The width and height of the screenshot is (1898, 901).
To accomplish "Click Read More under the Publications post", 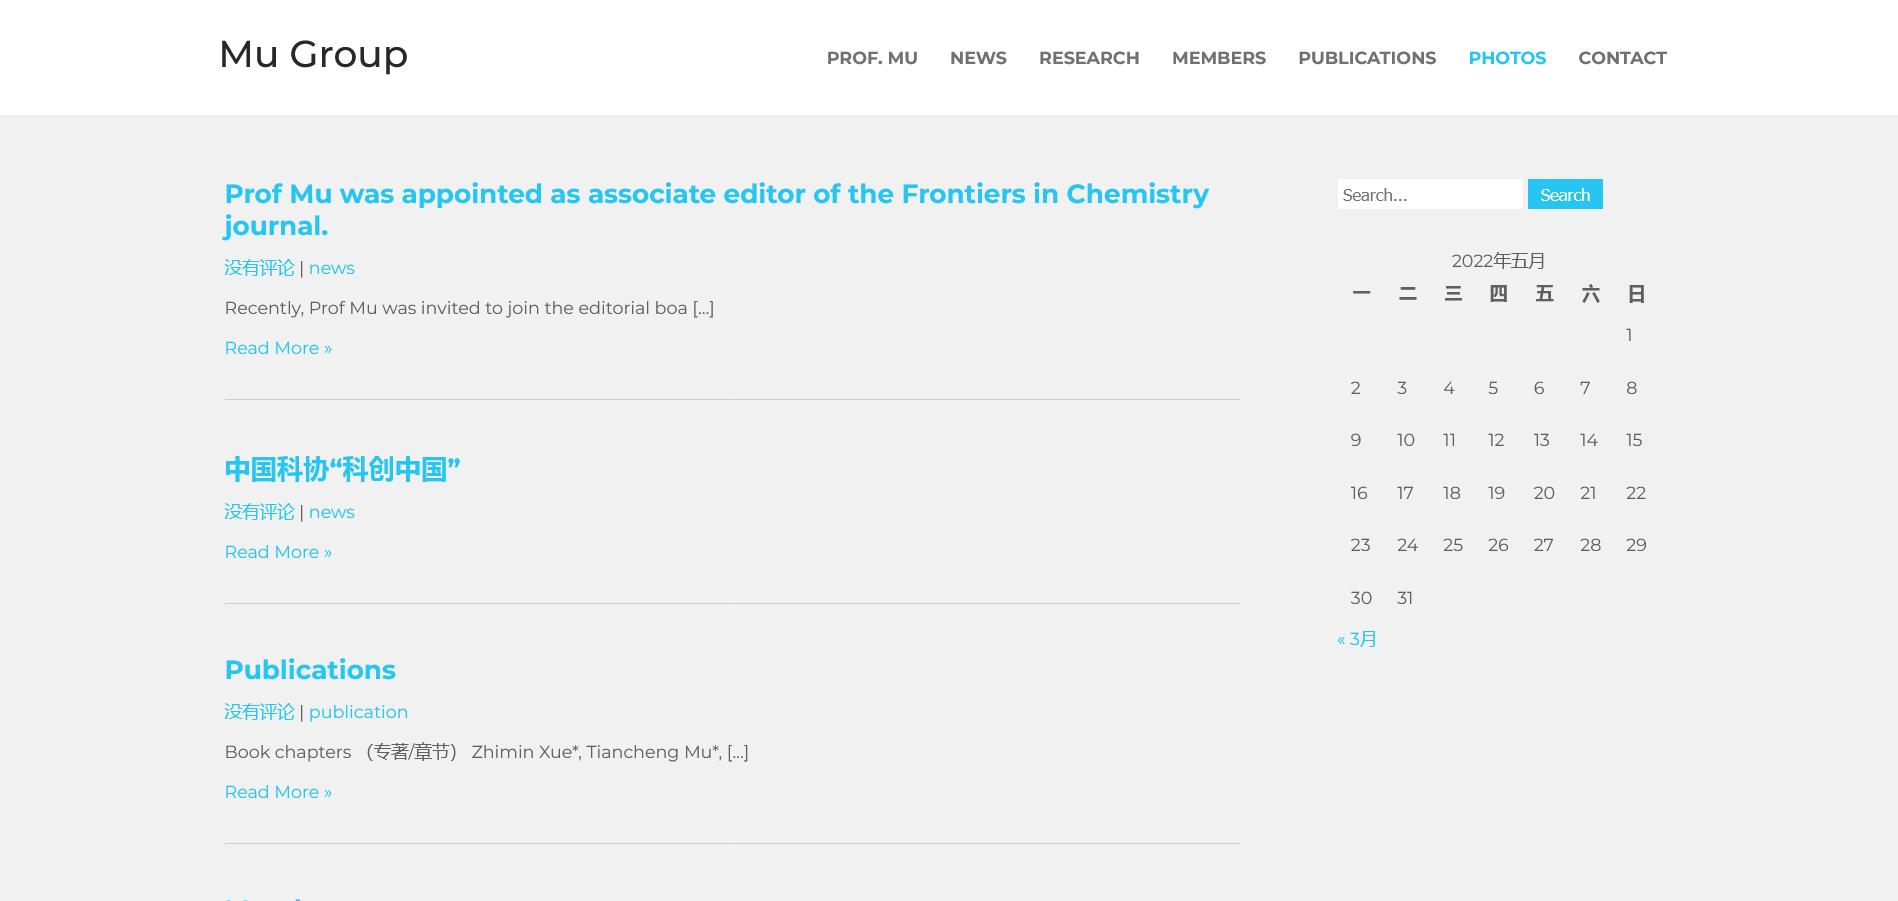I will (x=278, y=792).
